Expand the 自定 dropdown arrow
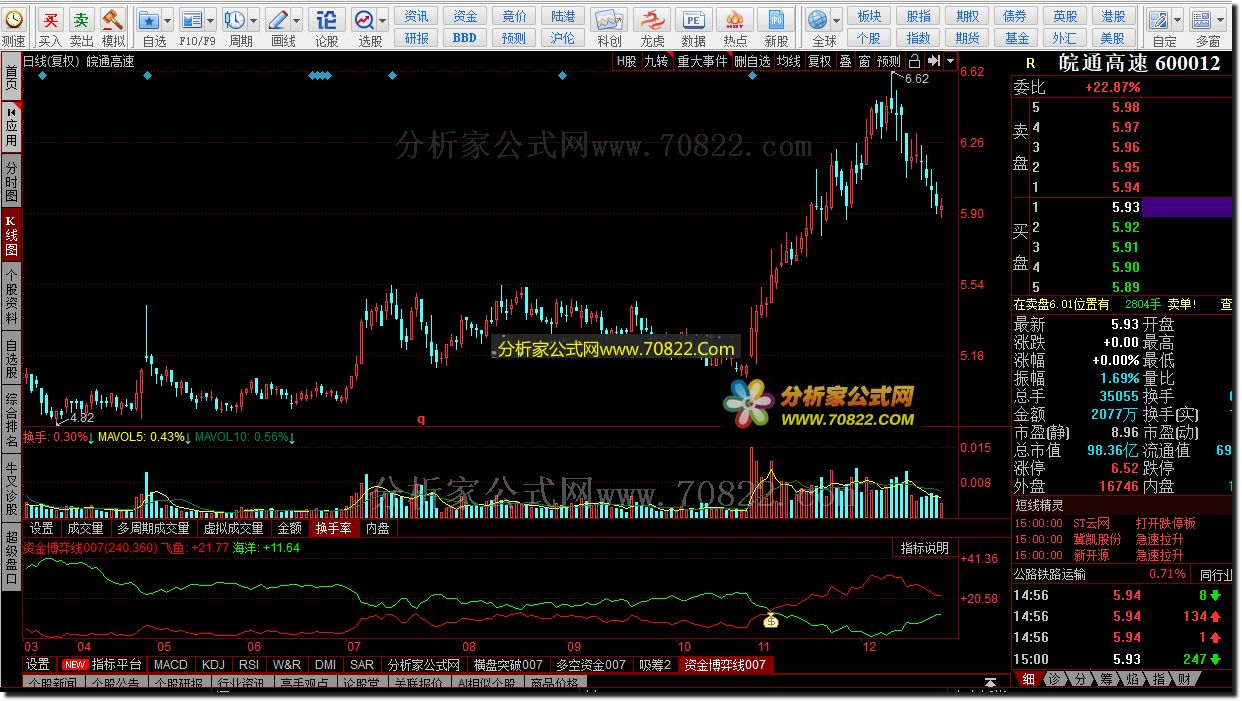The width and height of the screenshot is (1242, 701). coord(1178,20)
